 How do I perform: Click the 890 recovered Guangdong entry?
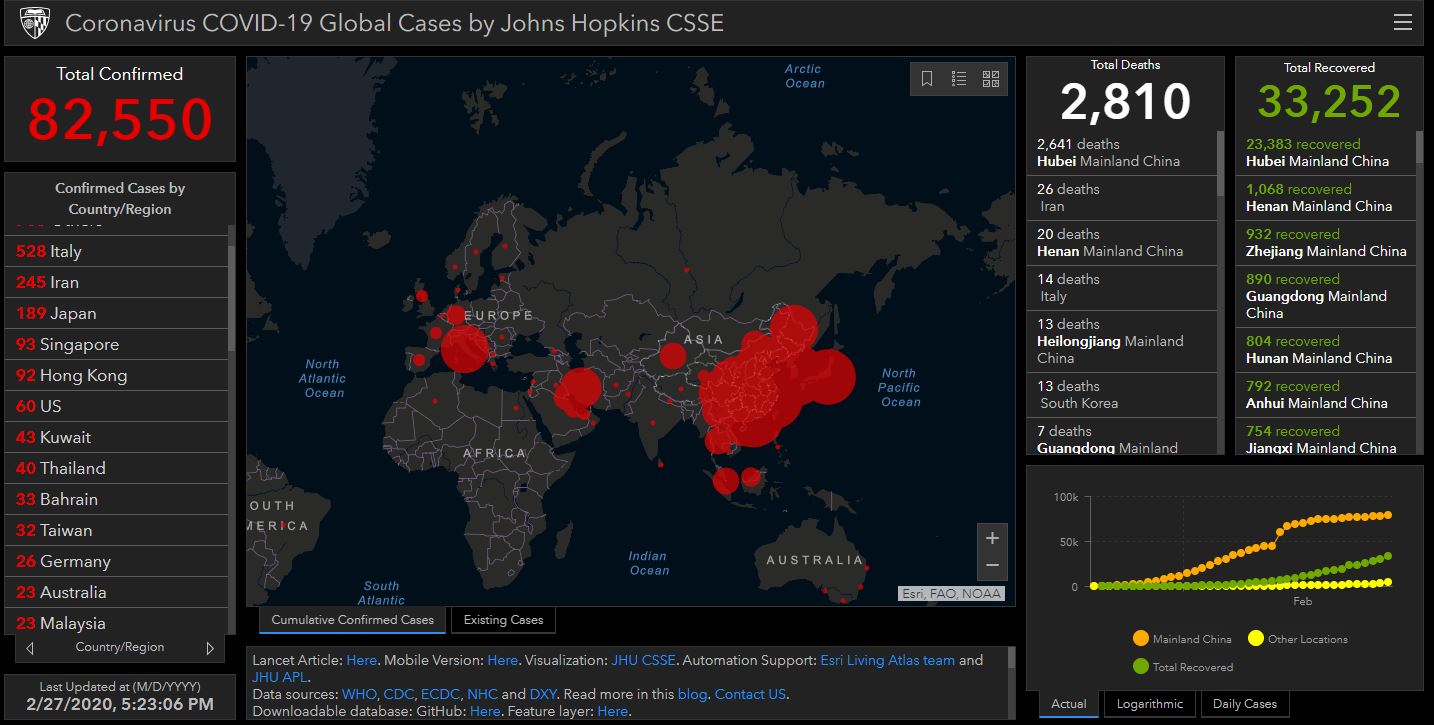click(1326, 296)
